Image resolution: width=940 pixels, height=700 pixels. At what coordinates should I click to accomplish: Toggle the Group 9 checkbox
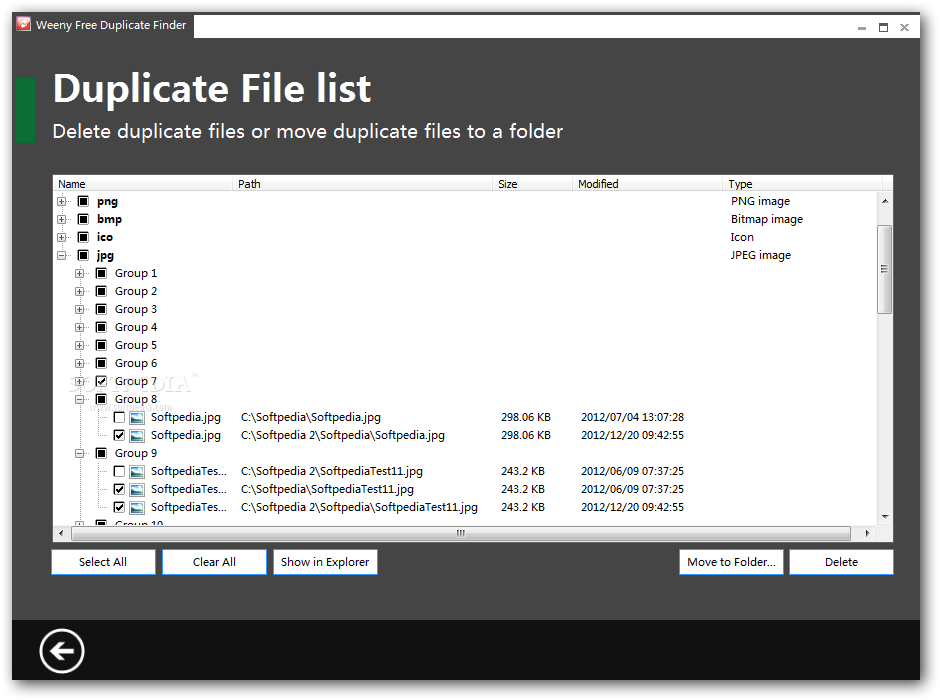tap(101, 453)
